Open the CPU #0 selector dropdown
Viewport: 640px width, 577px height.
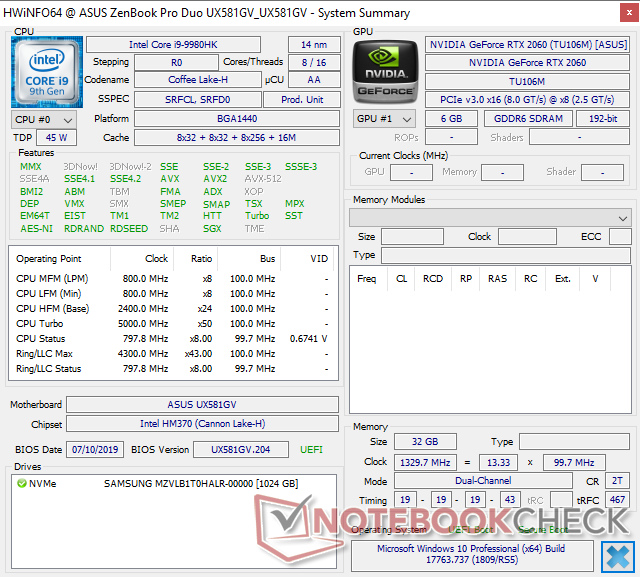[40, 119]
